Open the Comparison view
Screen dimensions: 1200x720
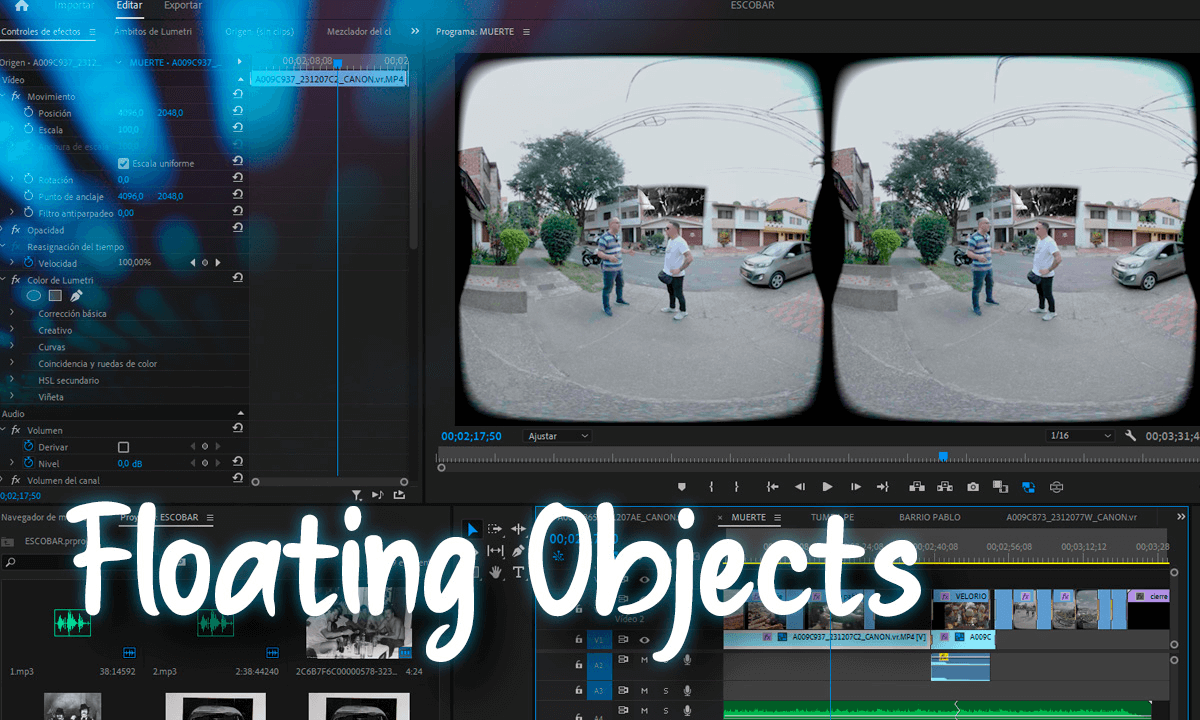(1000, 487)
